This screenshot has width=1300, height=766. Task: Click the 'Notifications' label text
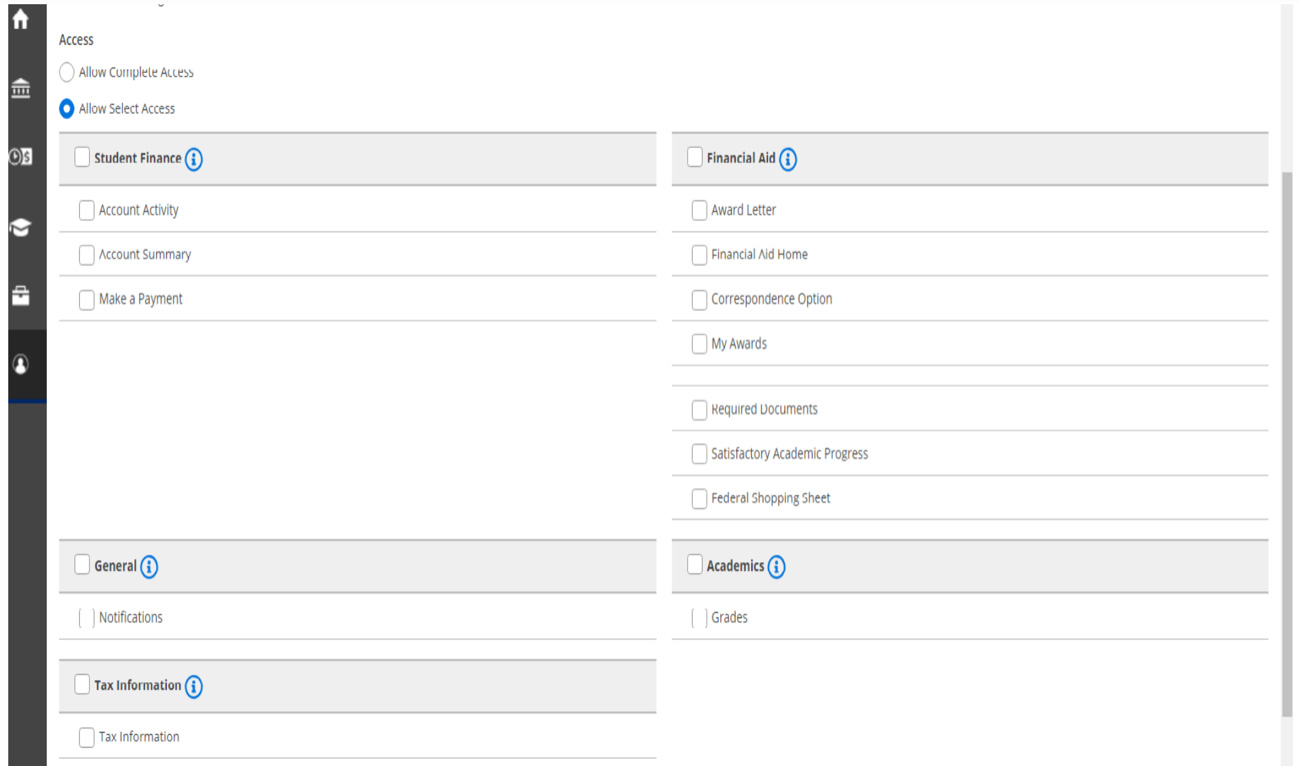click(131, 618)
